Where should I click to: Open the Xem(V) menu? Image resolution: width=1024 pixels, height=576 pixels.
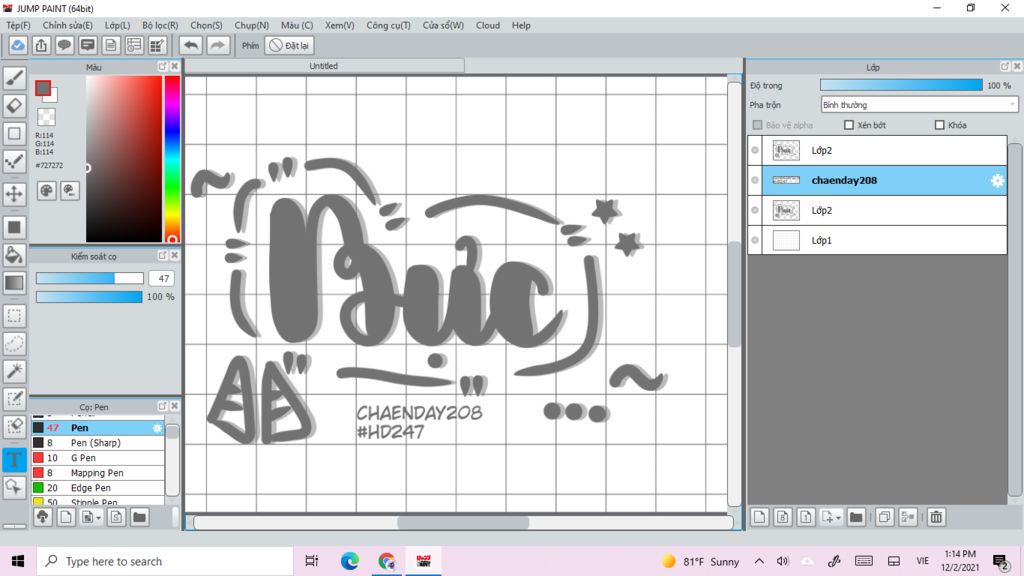pos(340,25)
